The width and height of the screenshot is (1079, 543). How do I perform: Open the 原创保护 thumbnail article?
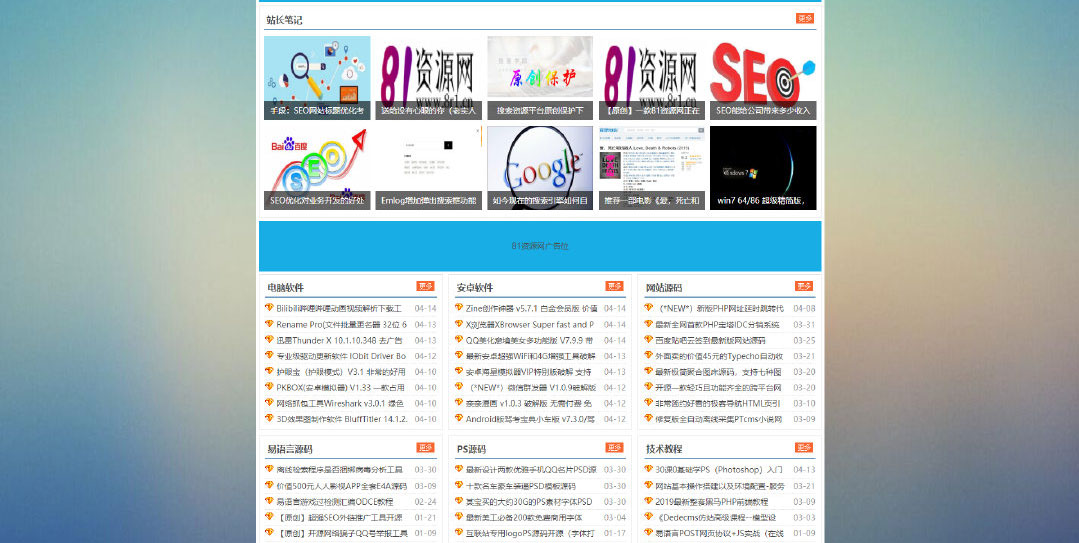point(540,78)
